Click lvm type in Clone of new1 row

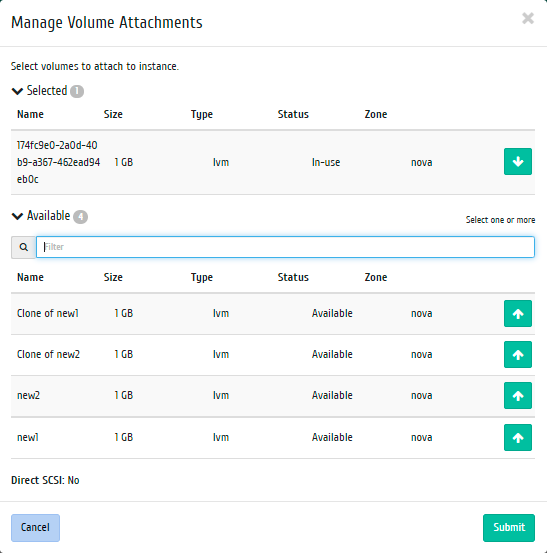[x=221, y=313]
